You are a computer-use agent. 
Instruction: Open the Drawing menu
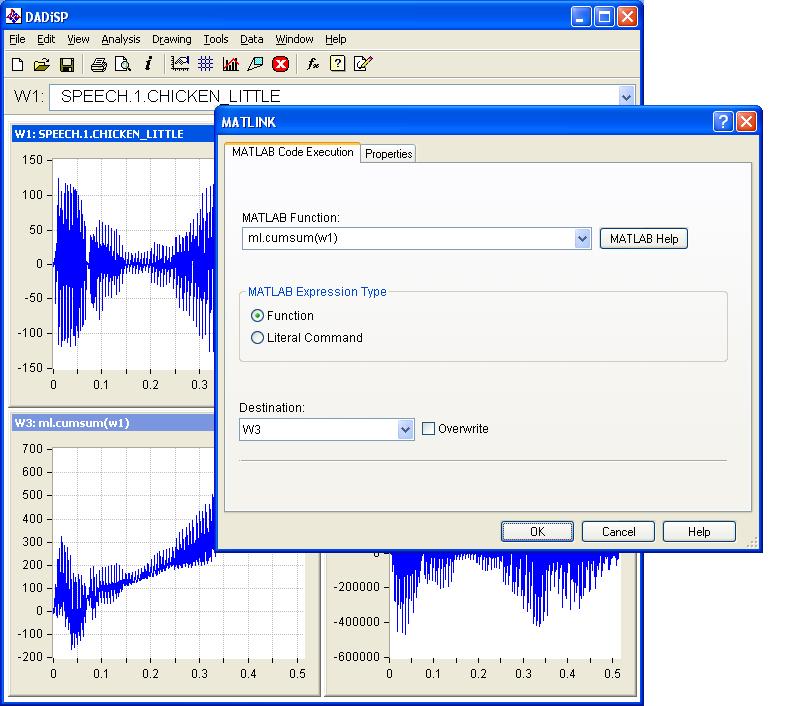[x=172, y=39]
